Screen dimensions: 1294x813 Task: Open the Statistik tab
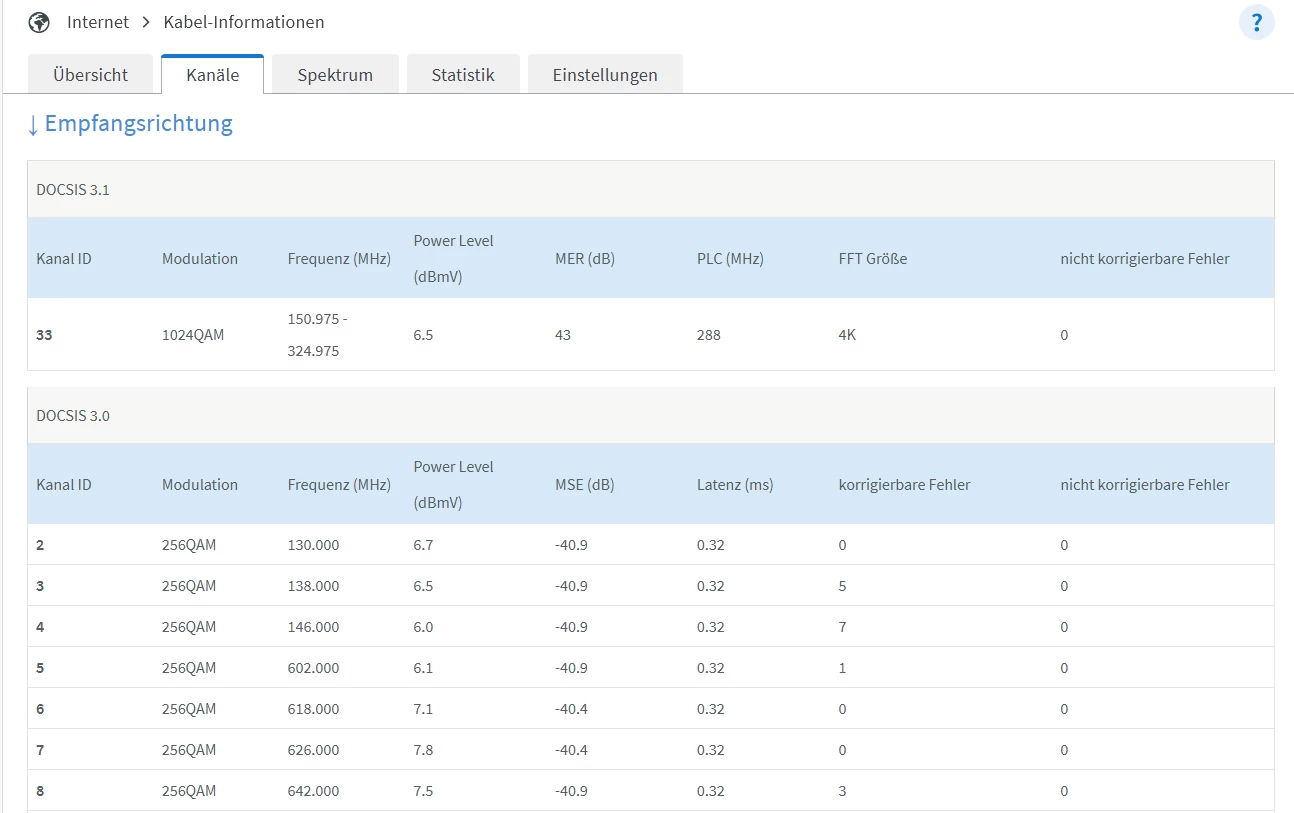(x=463, y=75)
